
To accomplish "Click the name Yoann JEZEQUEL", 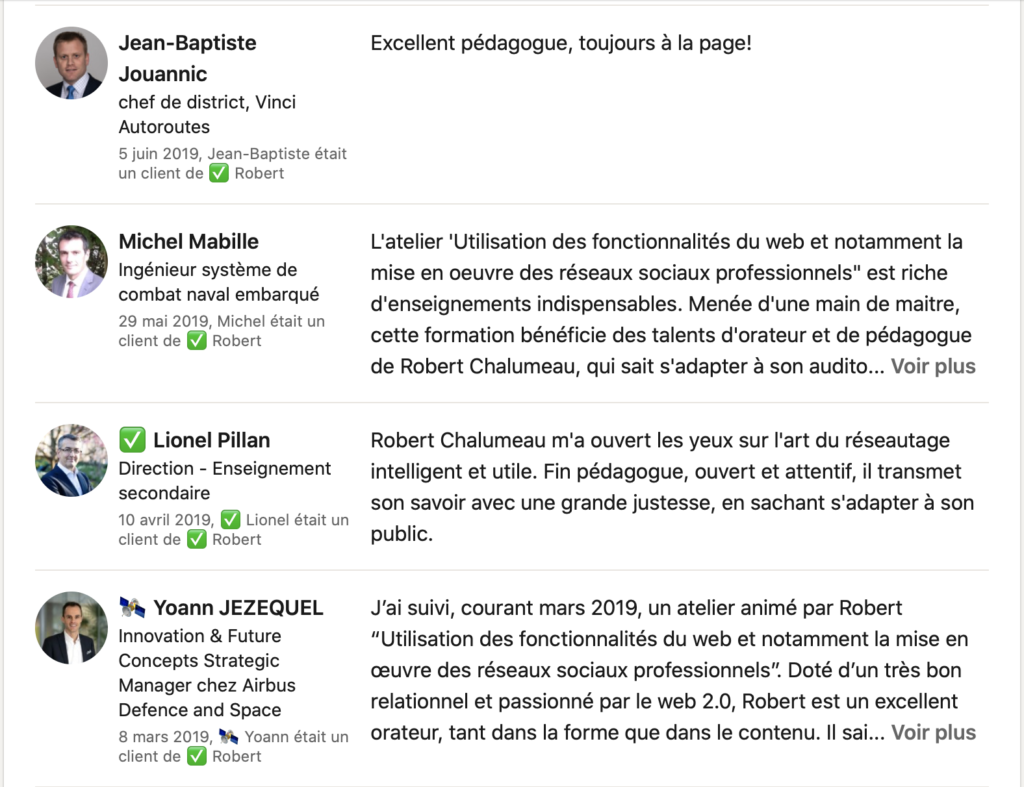I will click(237, 607).
